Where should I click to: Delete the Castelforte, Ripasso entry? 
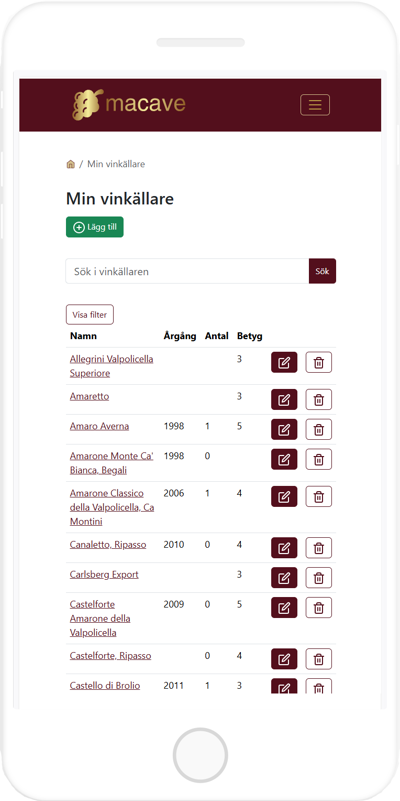click(319, 658)
